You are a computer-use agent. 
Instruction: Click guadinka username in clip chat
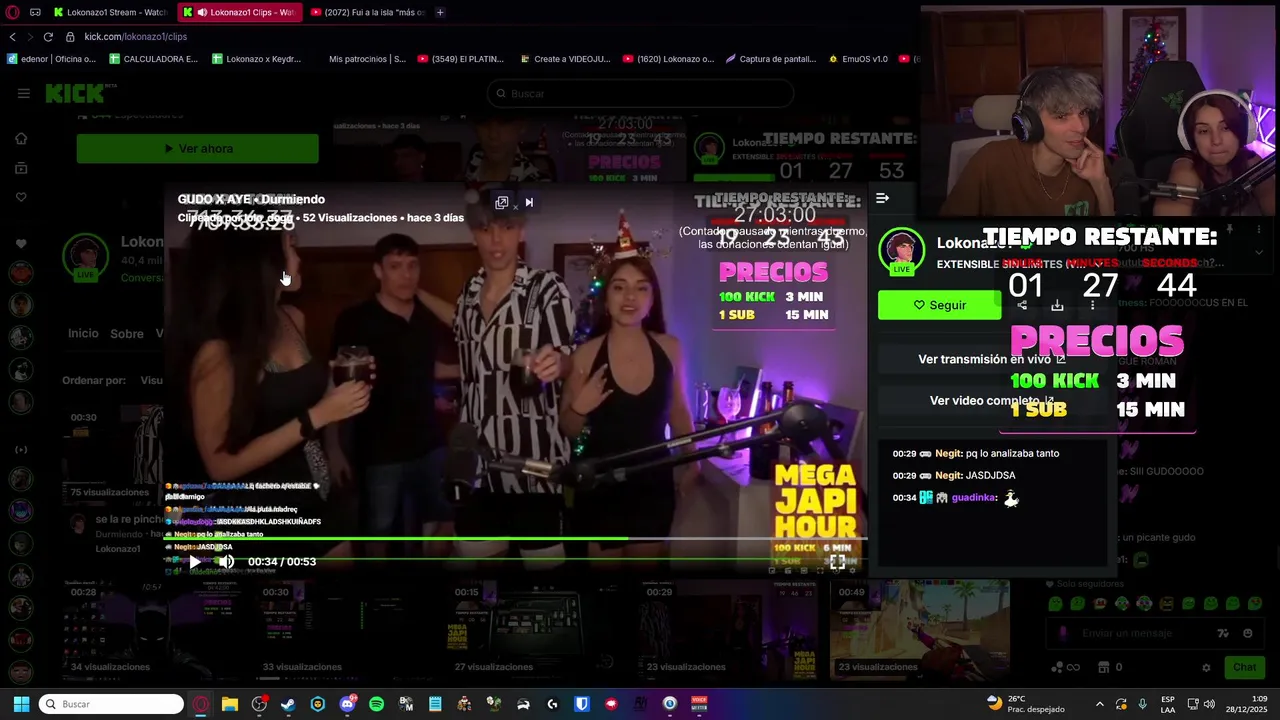coord(973,497)
